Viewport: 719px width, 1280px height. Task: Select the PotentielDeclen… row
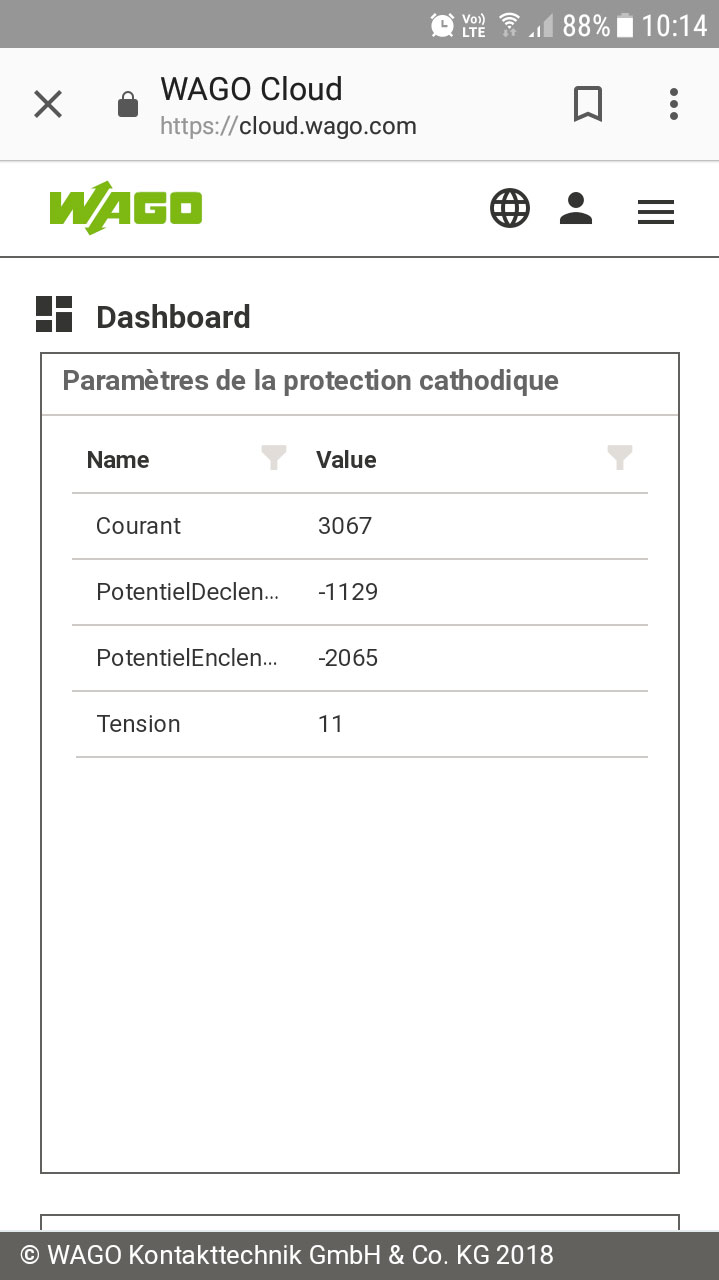(x=360, y=592)
